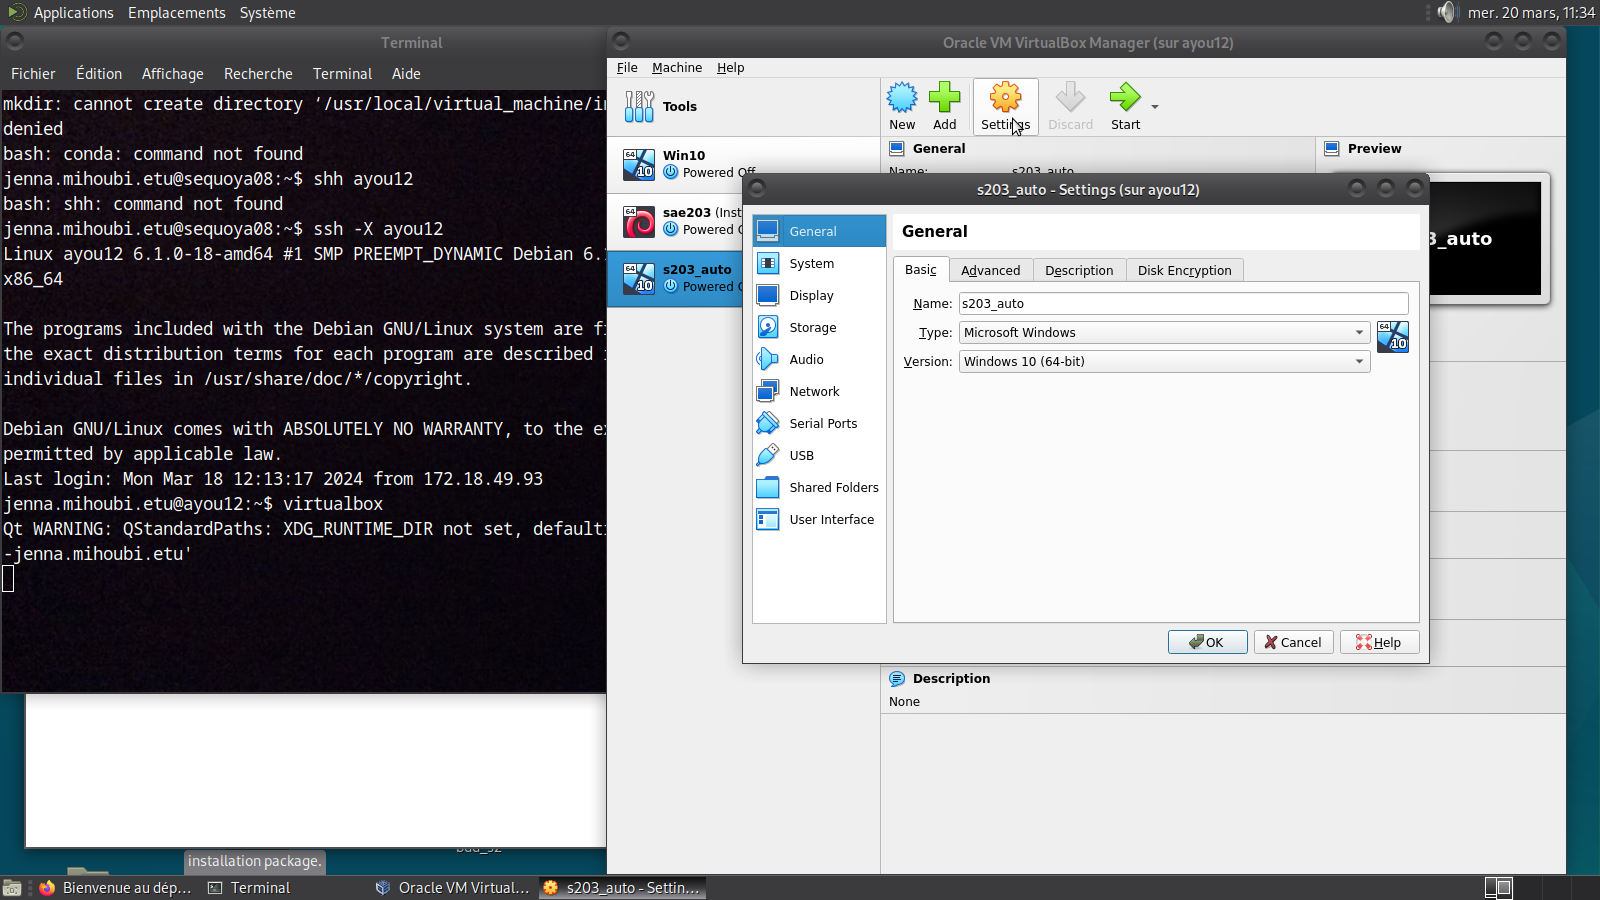Viewport: 1600px width, 900px height.
Task: Open the Help menu in VirtualBox Manager
Action: [730, 68]
